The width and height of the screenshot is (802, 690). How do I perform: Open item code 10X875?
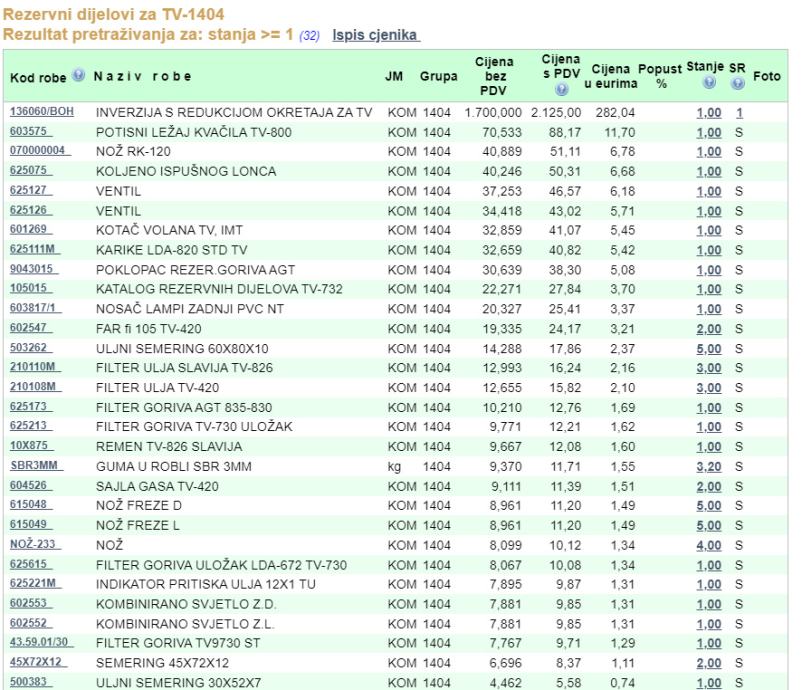tap(31, 446)
